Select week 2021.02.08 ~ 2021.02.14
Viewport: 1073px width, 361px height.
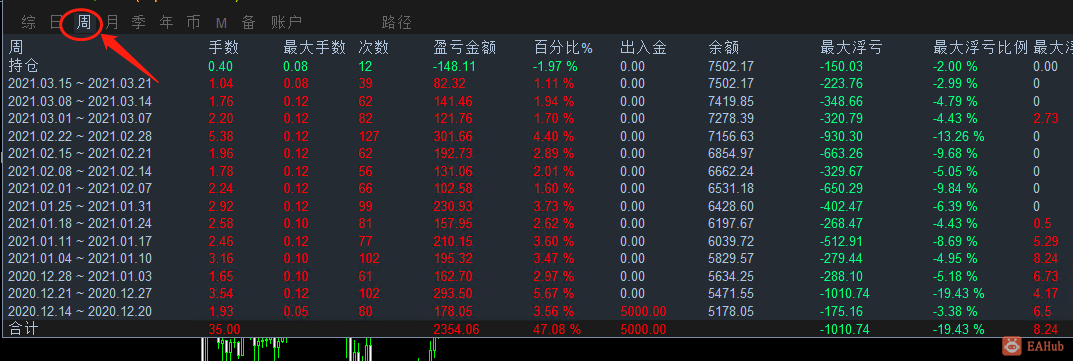(79, 171)
